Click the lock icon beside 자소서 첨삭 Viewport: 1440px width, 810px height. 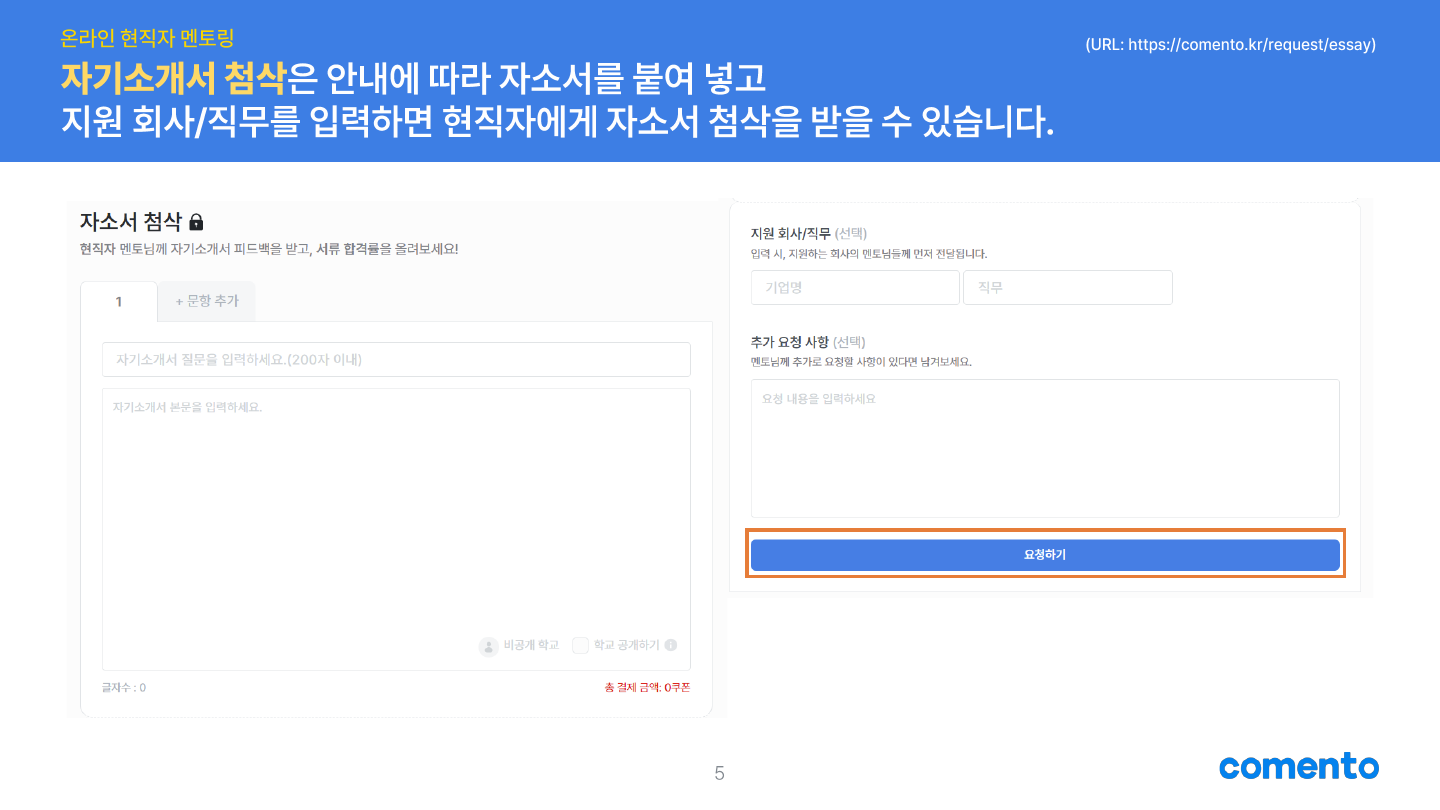pos(196,222)
